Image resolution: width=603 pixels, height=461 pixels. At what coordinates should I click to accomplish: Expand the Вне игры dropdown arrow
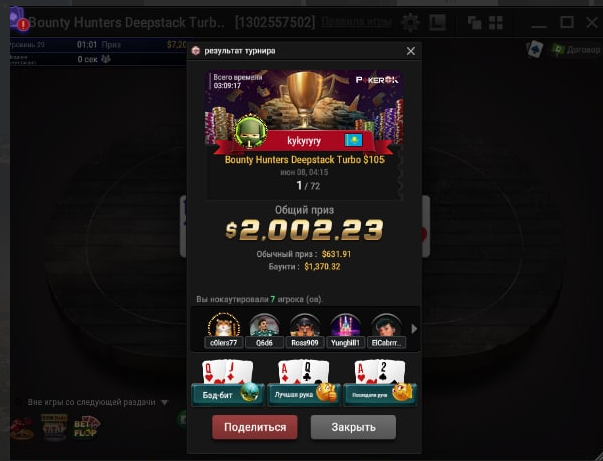pos(165,403)
